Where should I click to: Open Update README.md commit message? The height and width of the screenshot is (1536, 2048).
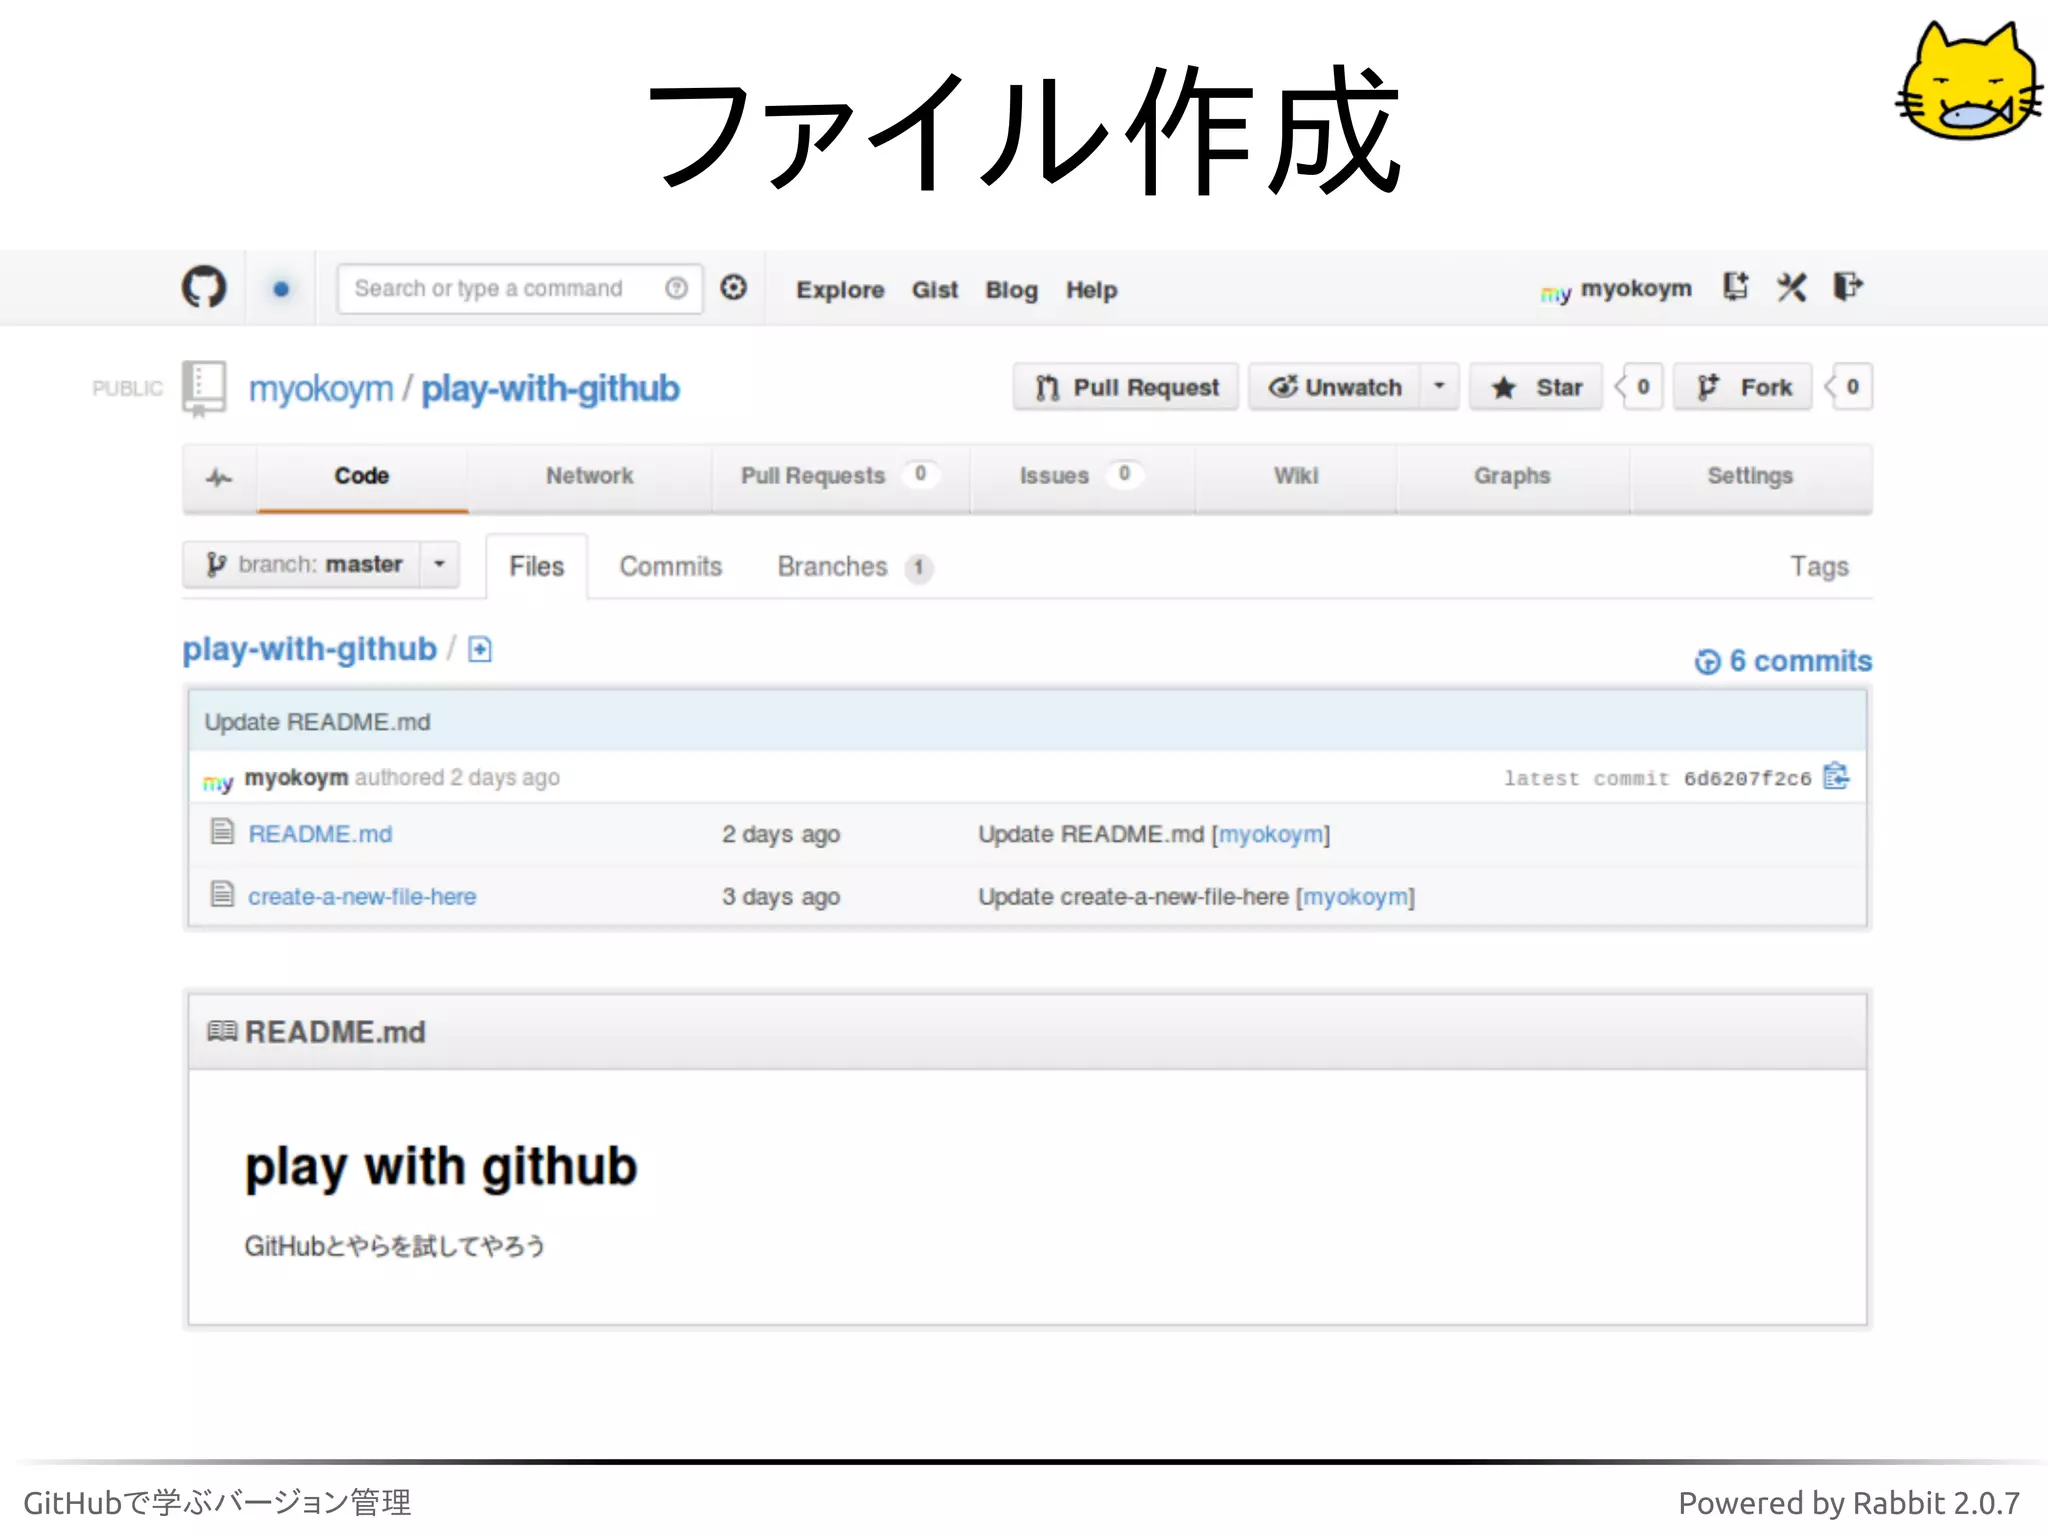[317, 722]
